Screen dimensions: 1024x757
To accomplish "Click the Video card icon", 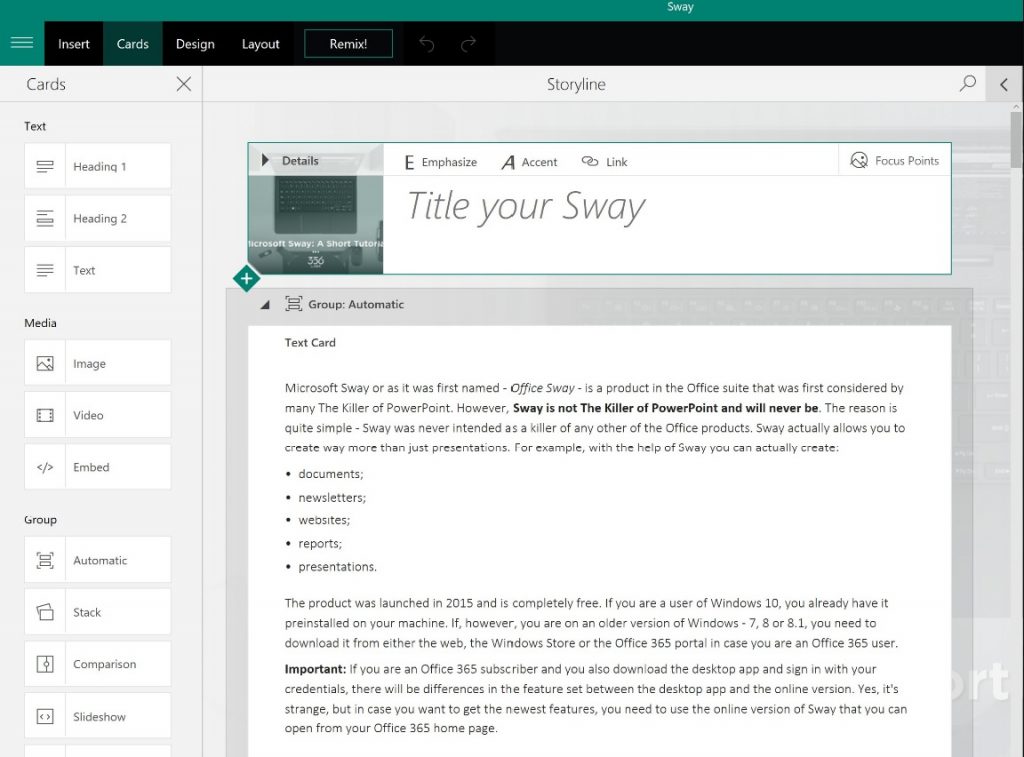I will pos(45,415).
